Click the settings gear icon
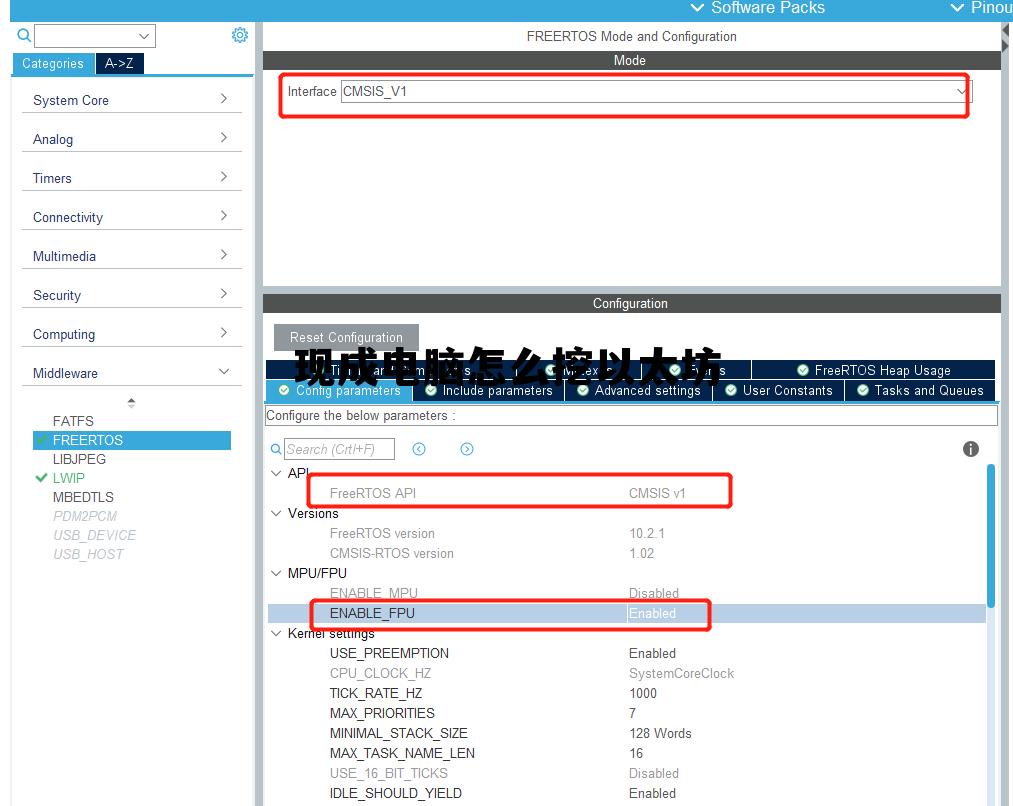 point(240,35)
